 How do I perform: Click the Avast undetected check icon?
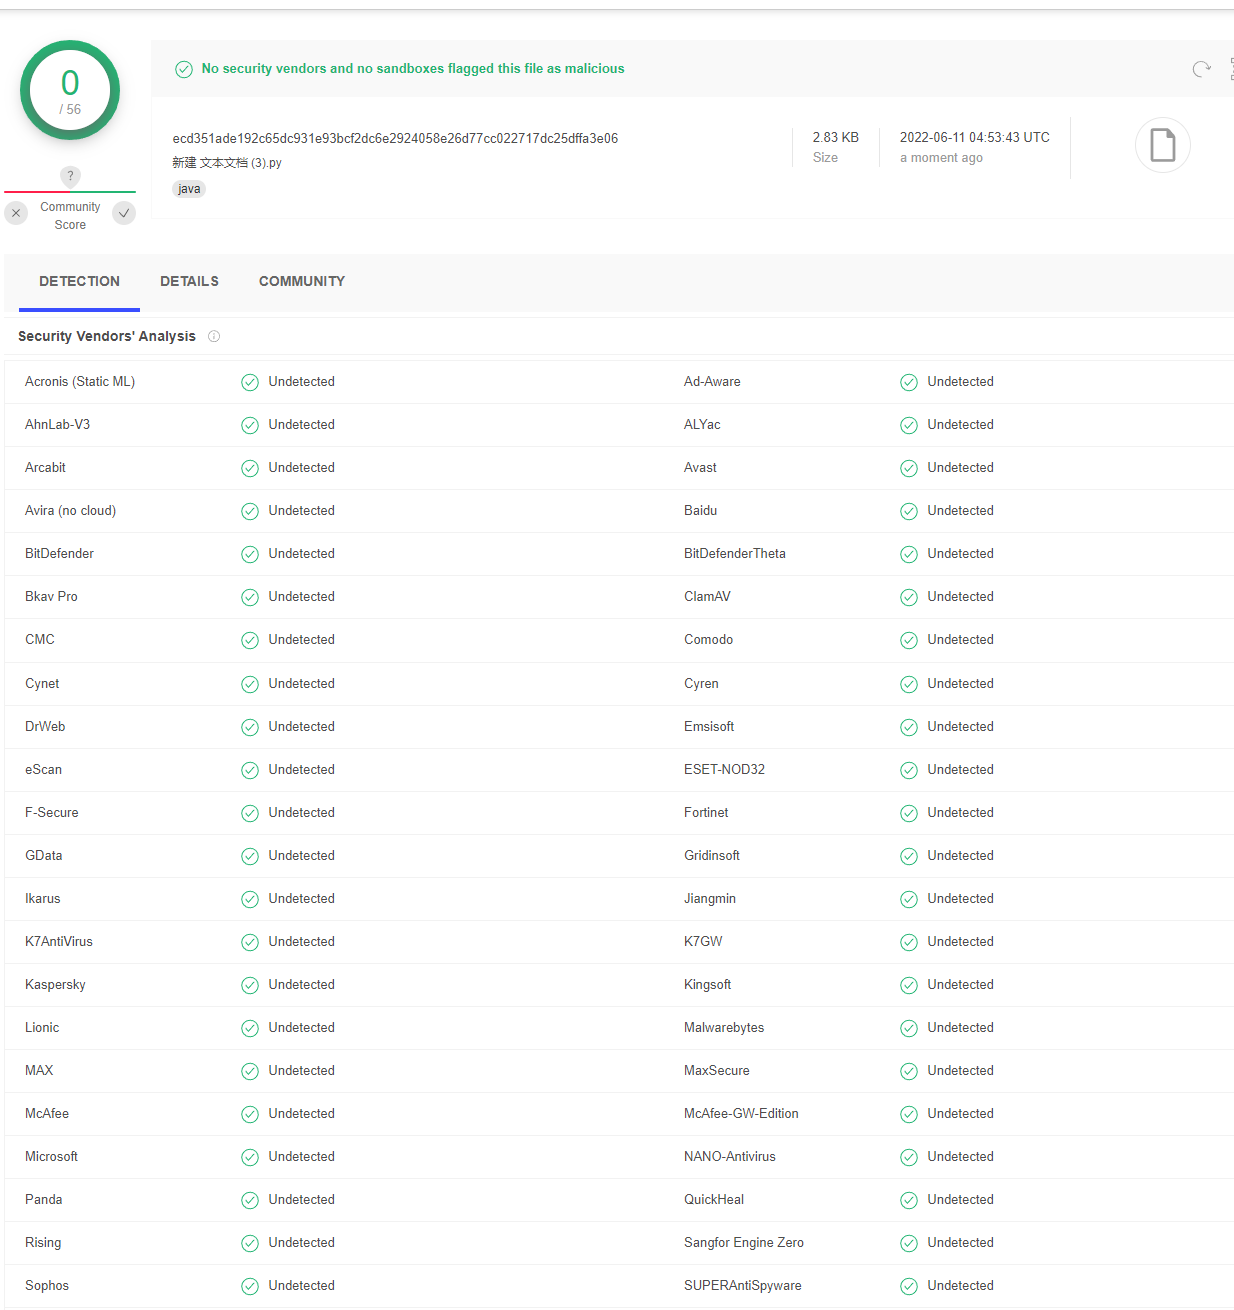(x=909, y=468)
